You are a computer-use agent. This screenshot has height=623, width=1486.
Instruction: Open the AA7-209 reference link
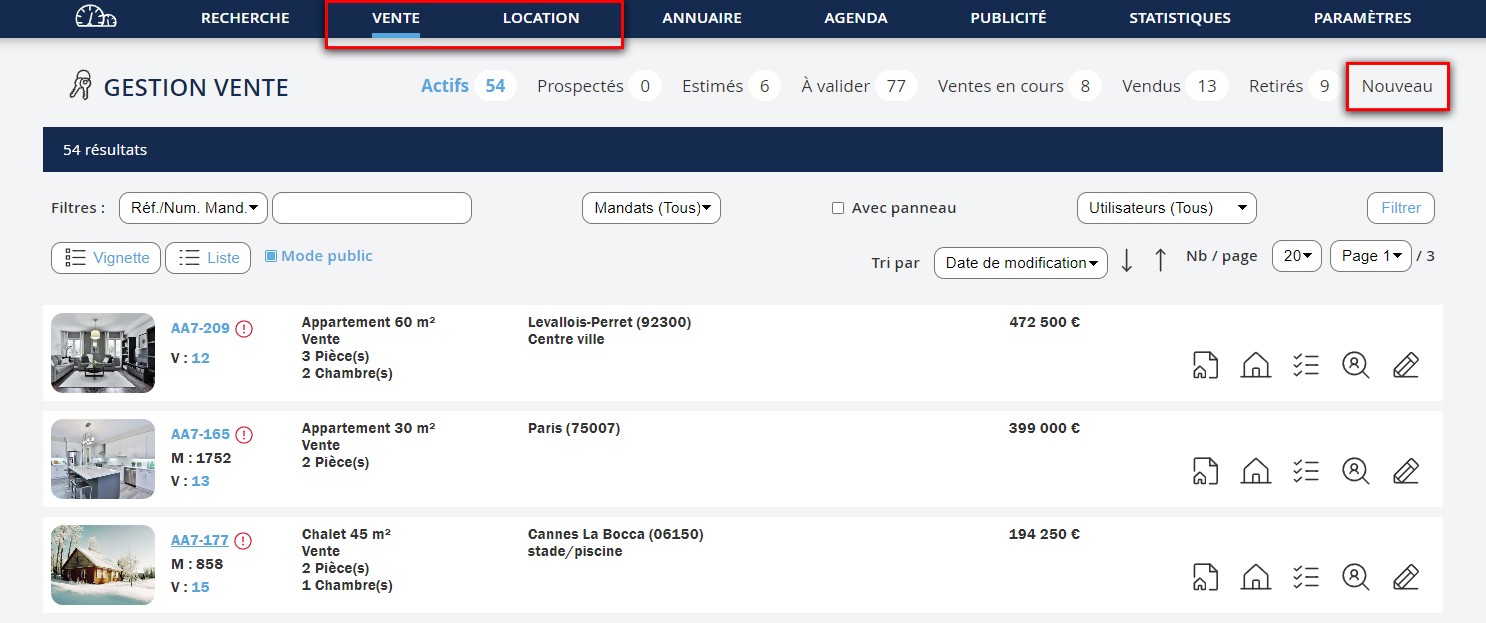click(x=200, y=328)
